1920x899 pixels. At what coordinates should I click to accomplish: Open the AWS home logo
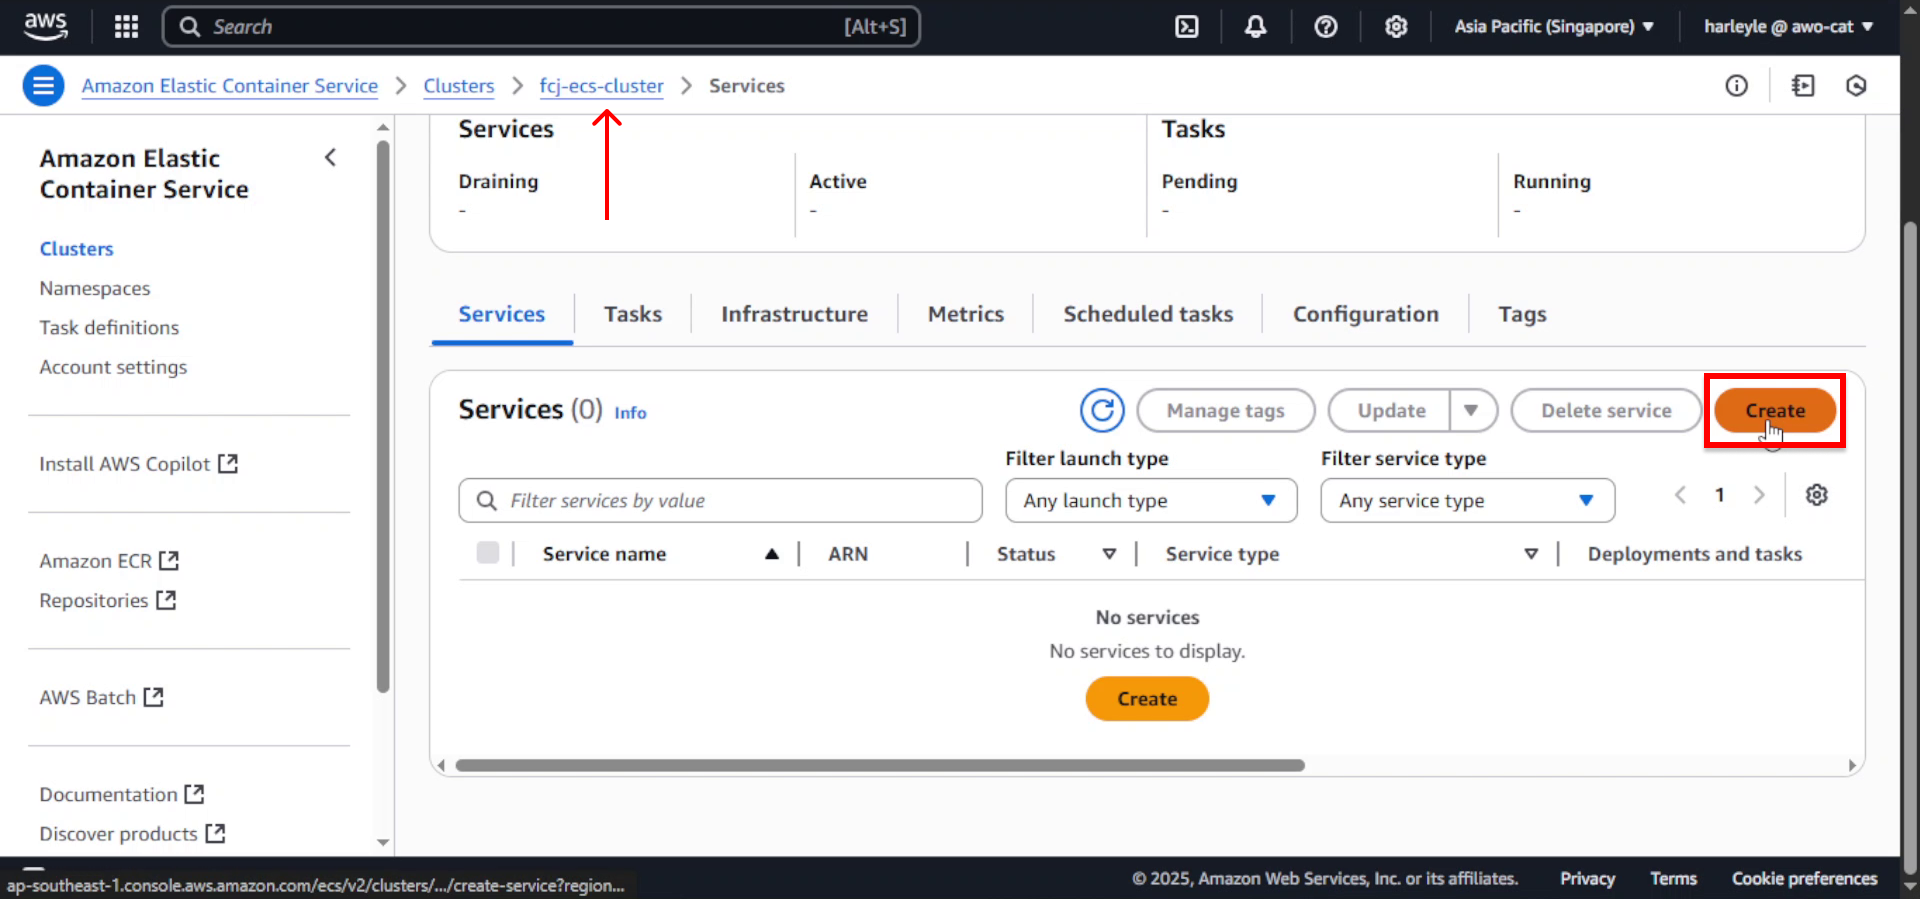tap(45, 26)
